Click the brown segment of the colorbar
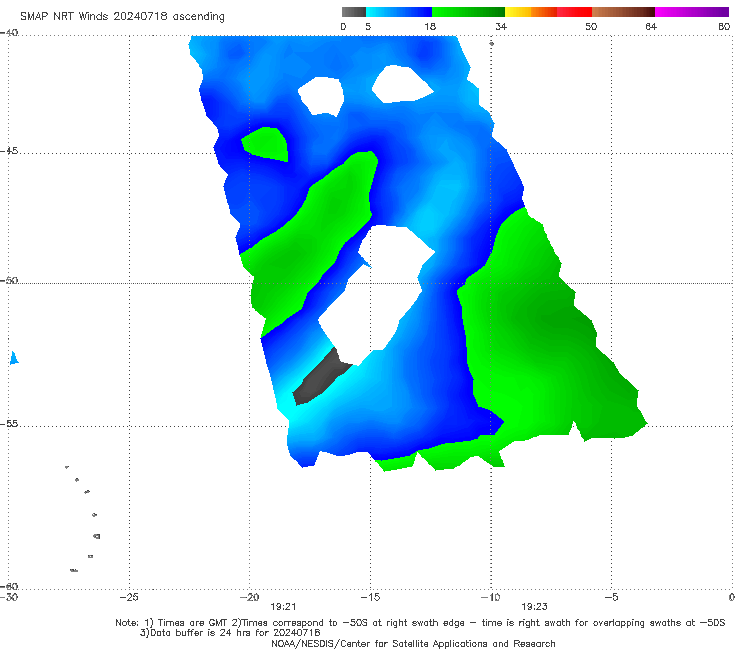 [x=623, y=12]
